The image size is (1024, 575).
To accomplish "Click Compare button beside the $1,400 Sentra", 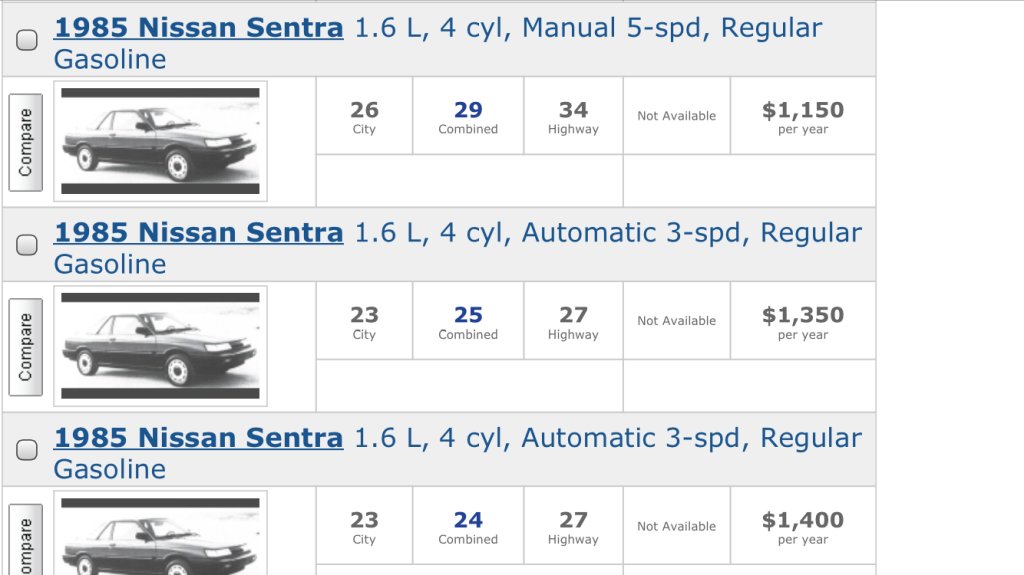I will pos(25,540).
